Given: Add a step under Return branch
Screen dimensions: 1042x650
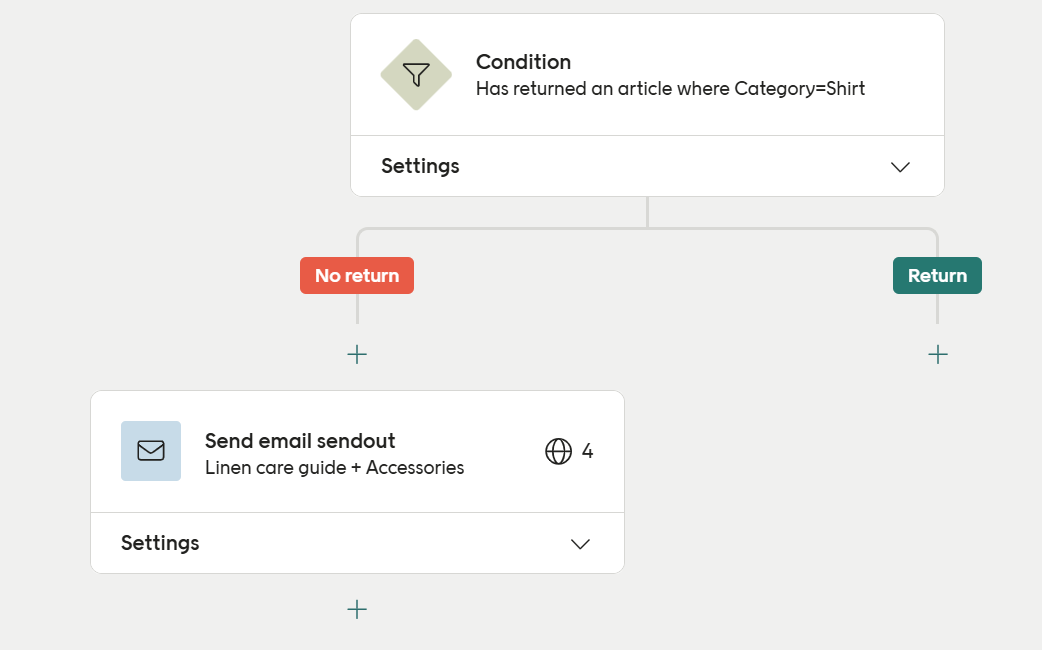Looking at the screenshot, I should (x=937, y=354).
